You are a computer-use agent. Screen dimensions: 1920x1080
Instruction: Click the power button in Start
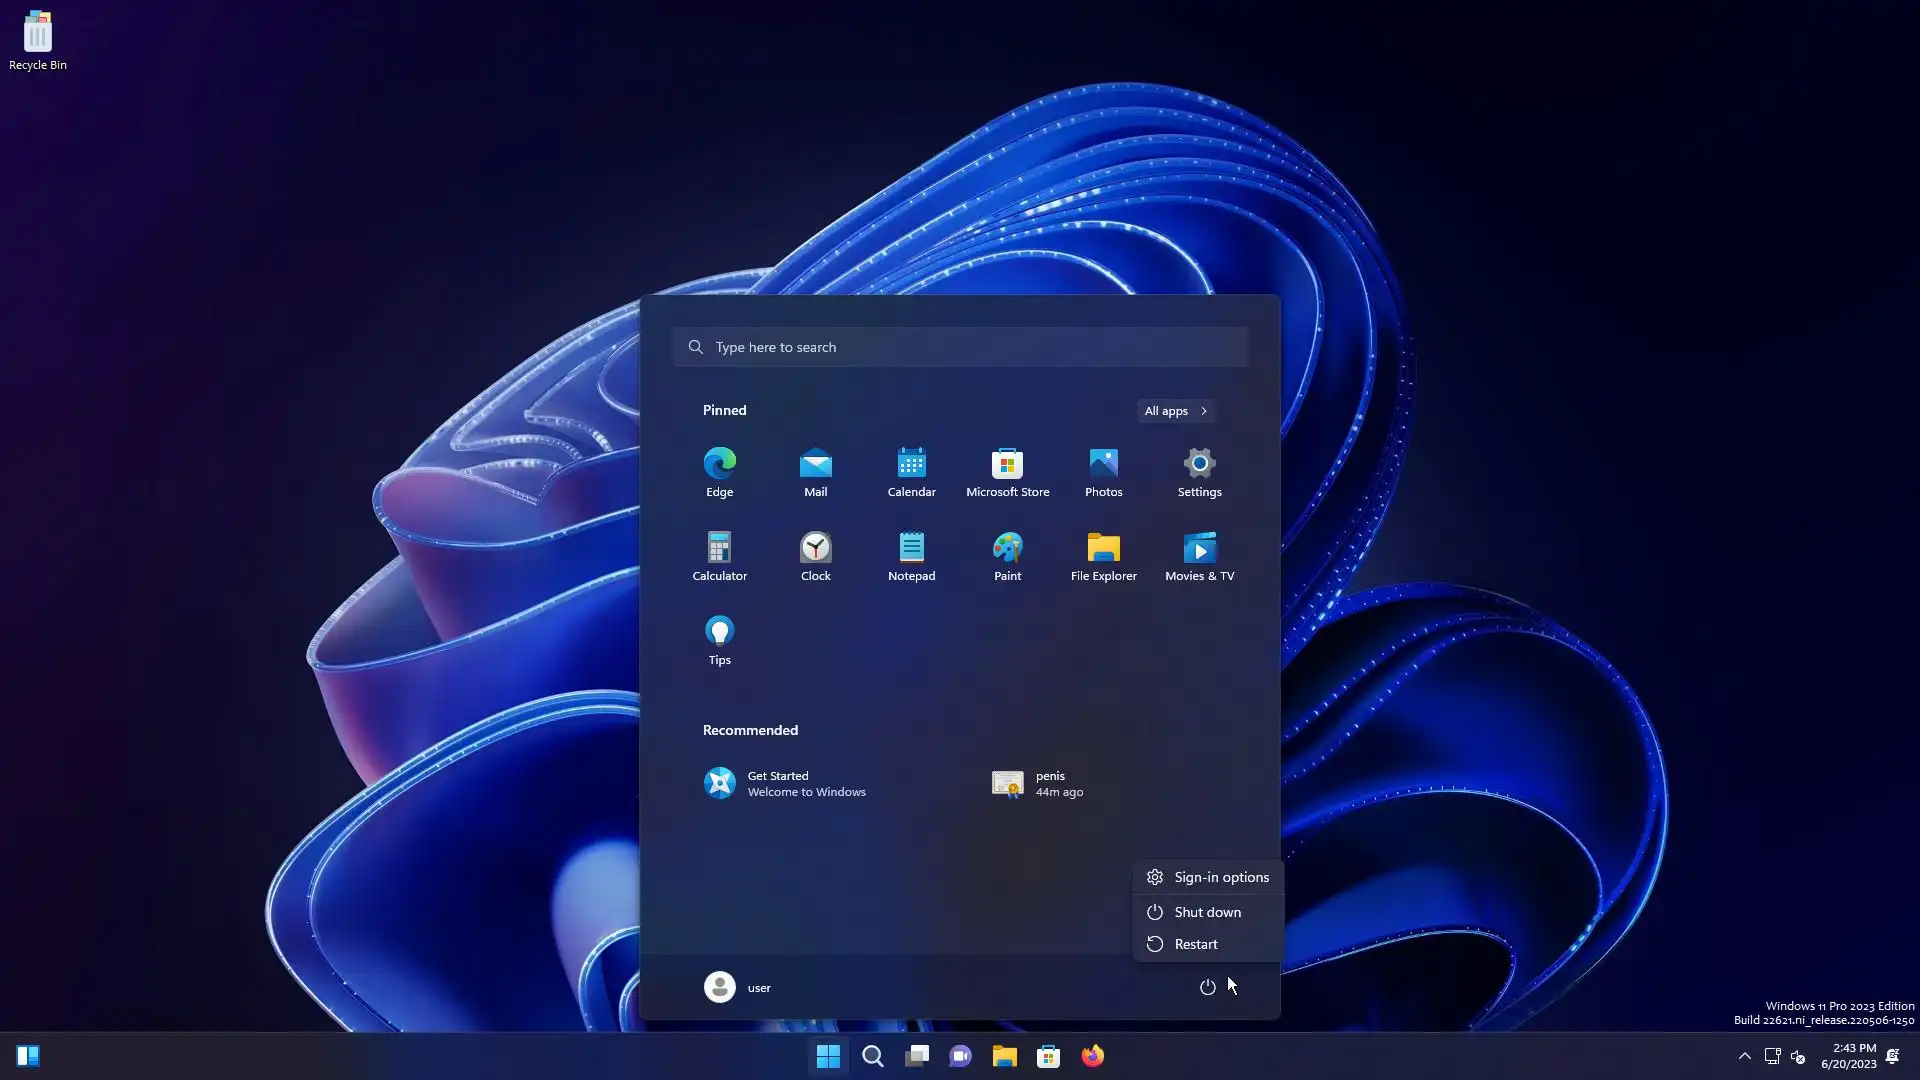click(x=1207, y=987)
